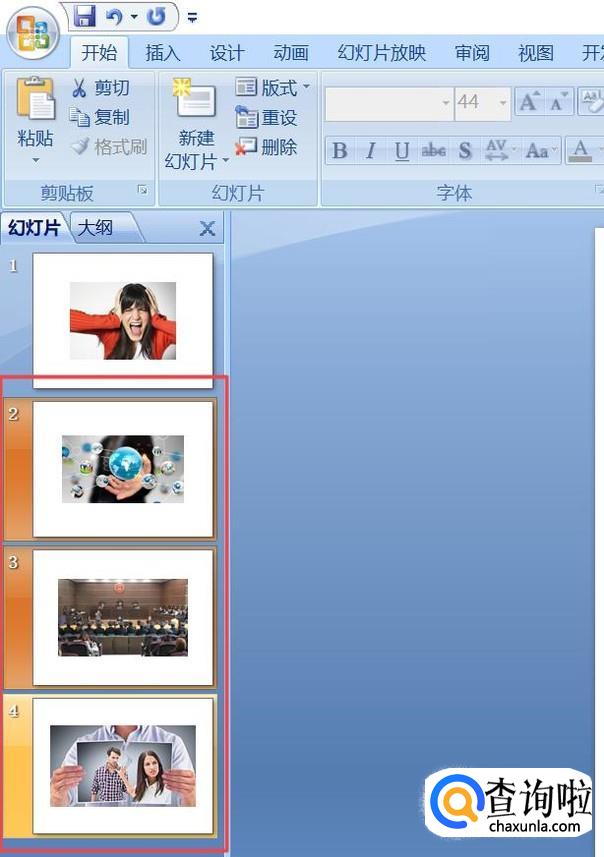The width and height of the screenshot is (604, 857).
Task: Activate the 格式刷 format painter
Action: click(109, 146)
